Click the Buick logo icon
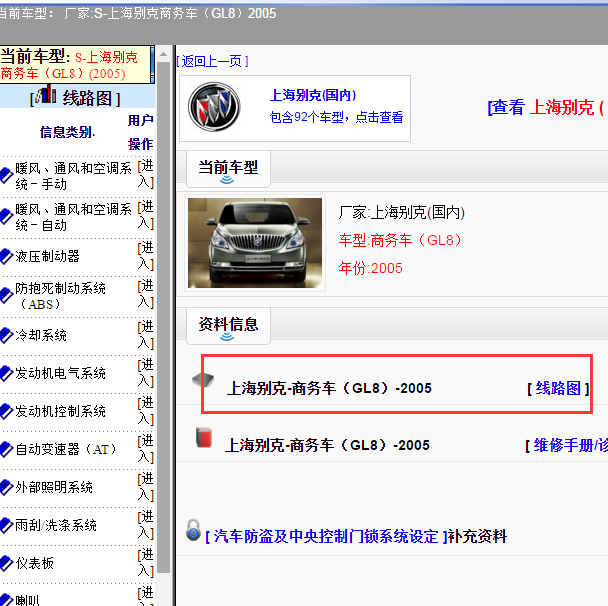This screenshot has width=608, height=606. (x=214, y=107)
